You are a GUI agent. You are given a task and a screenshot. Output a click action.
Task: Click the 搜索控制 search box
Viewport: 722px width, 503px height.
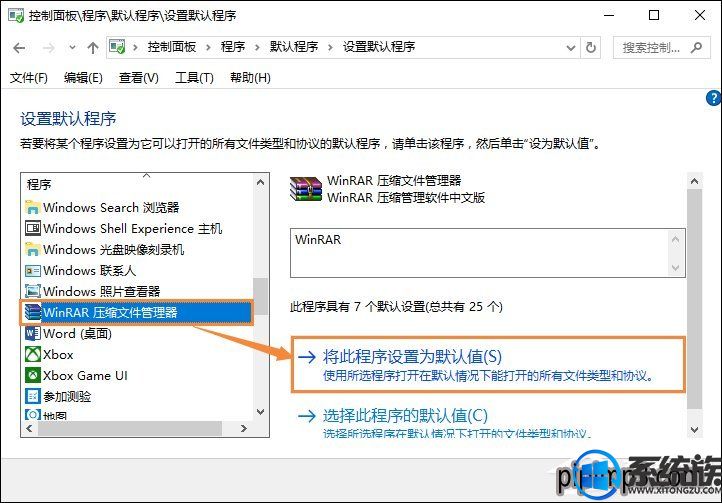click(661, 47)
